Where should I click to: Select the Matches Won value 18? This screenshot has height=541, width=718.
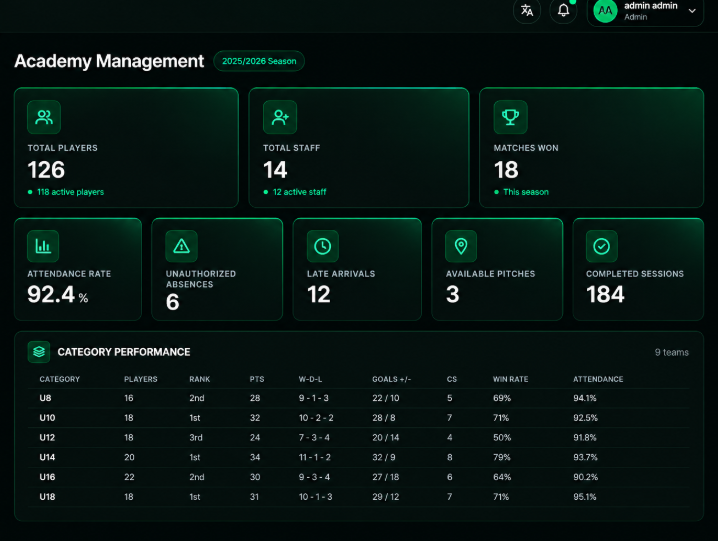pyautogui.click(x=506, y=170)
